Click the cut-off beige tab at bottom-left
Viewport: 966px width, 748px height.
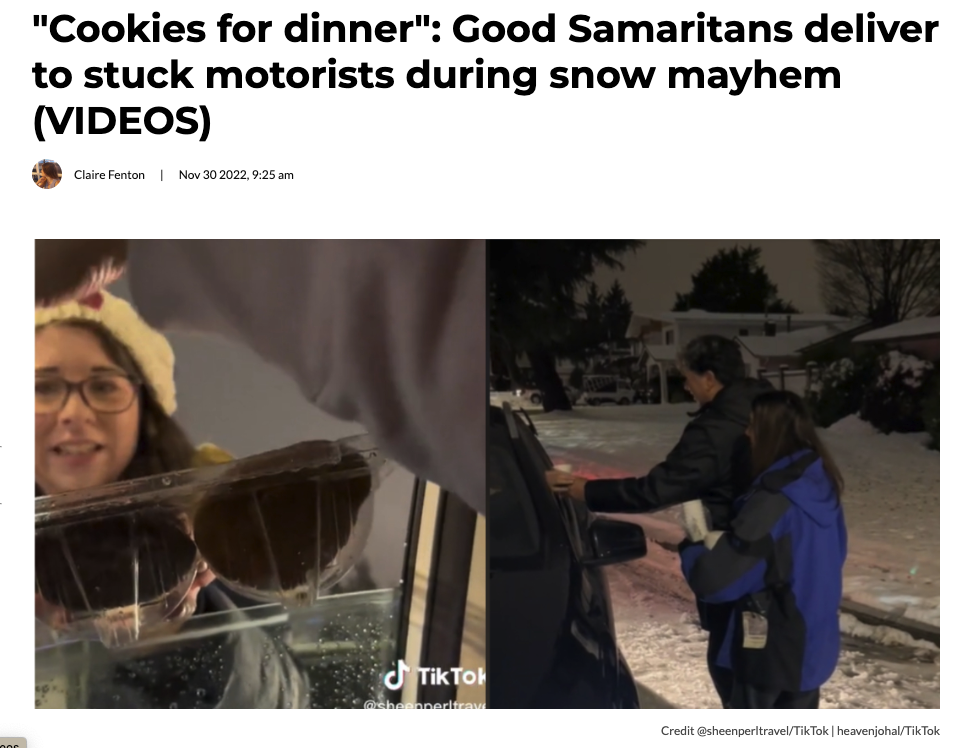coord(13,743)
